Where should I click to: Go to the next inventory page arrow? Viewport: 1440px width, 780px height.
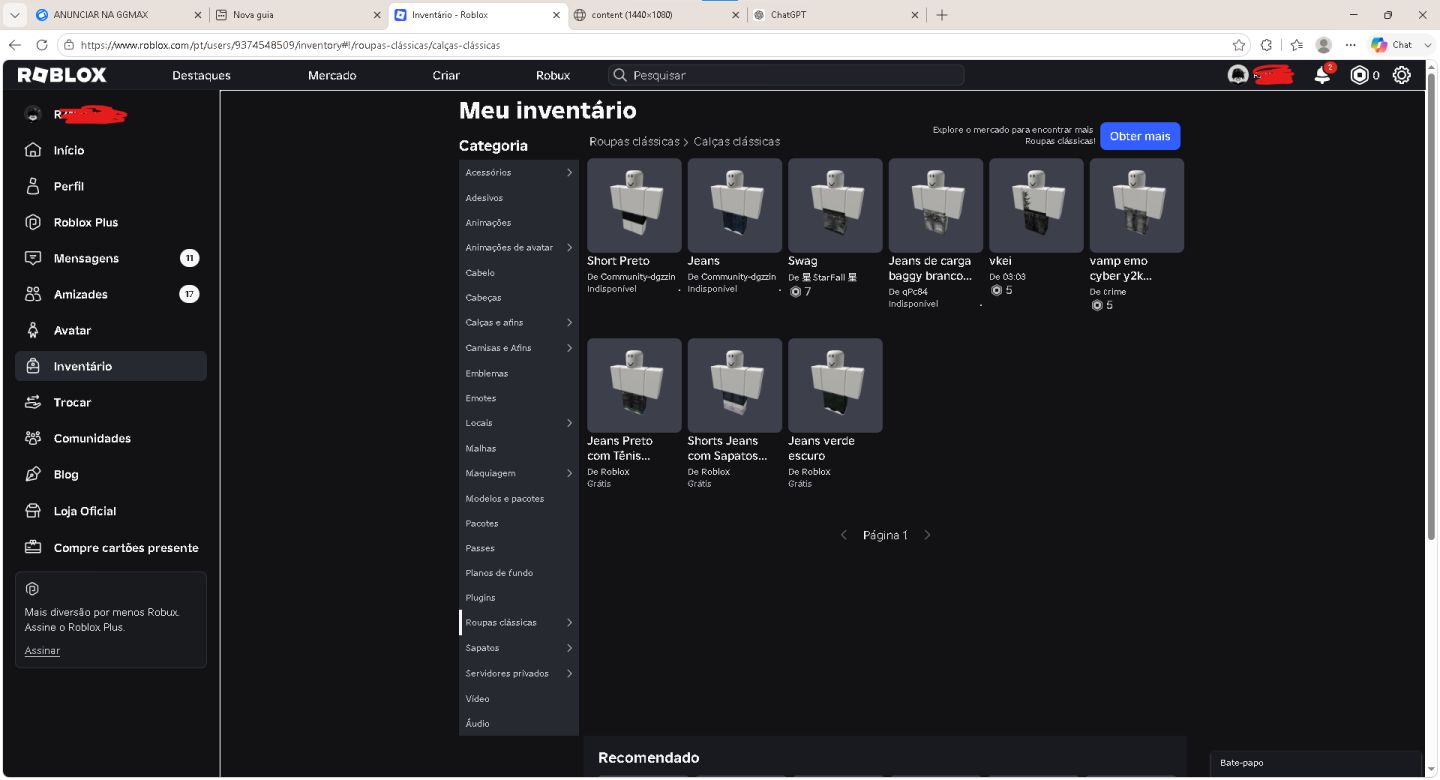(x=927, y=535)
